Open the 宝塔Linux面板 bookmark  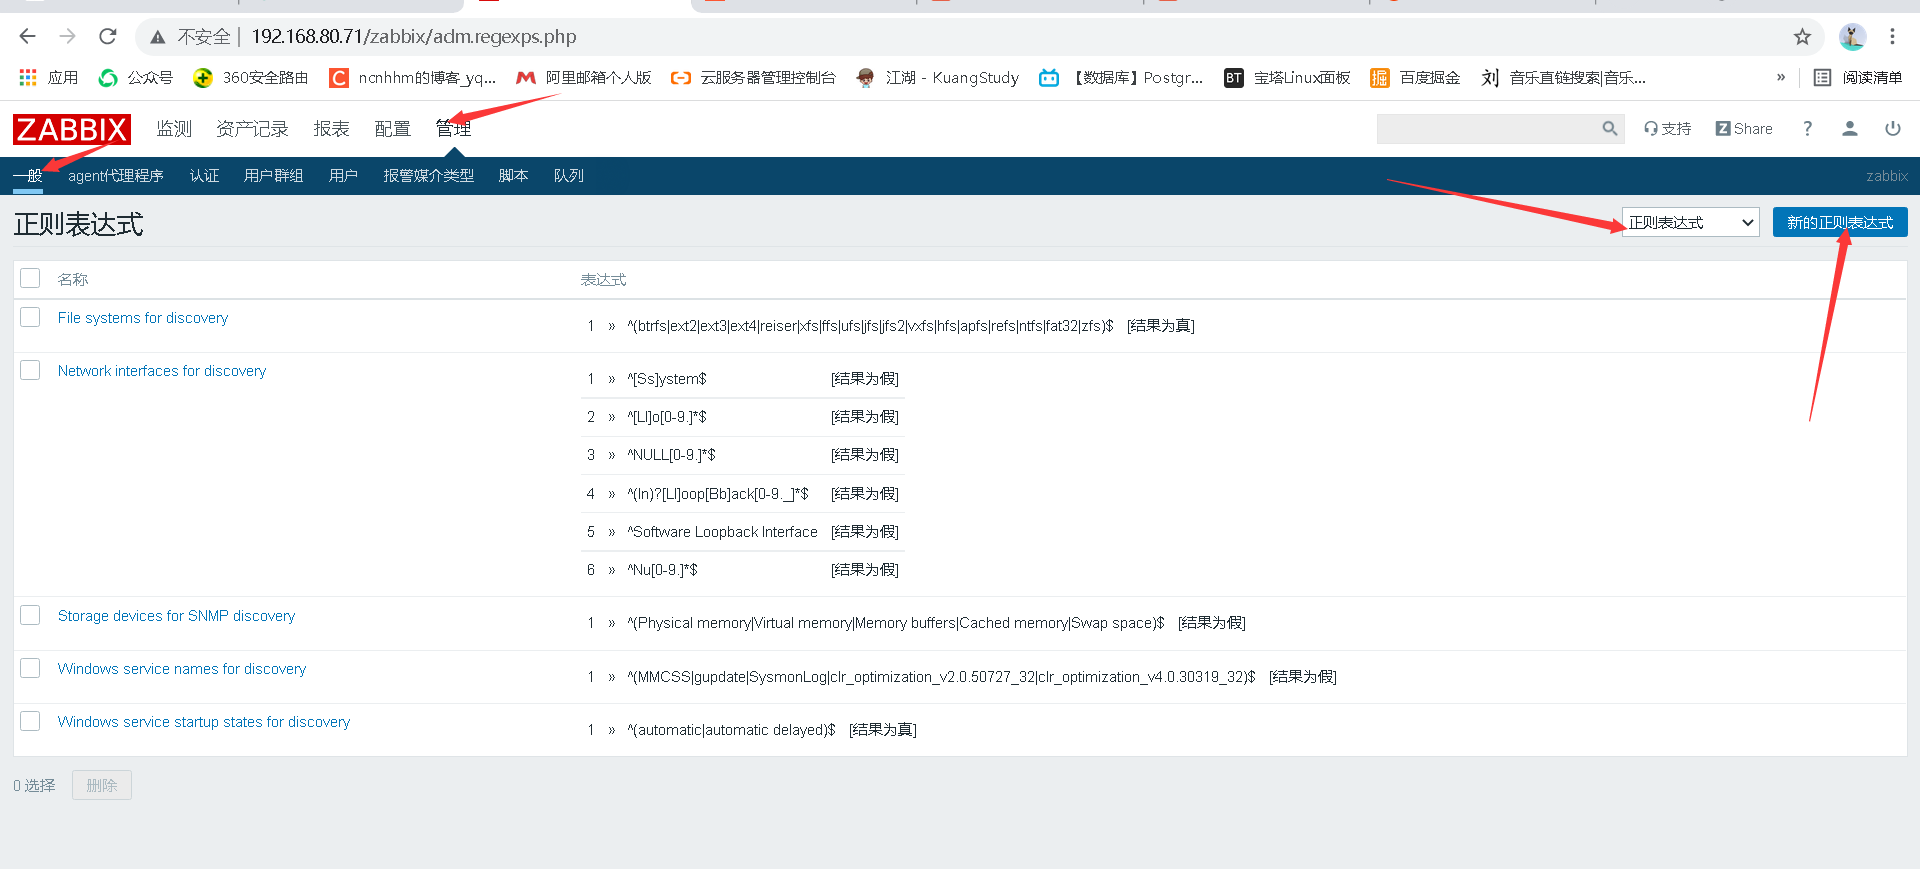pyautogui.click(x=1287, y=78)
